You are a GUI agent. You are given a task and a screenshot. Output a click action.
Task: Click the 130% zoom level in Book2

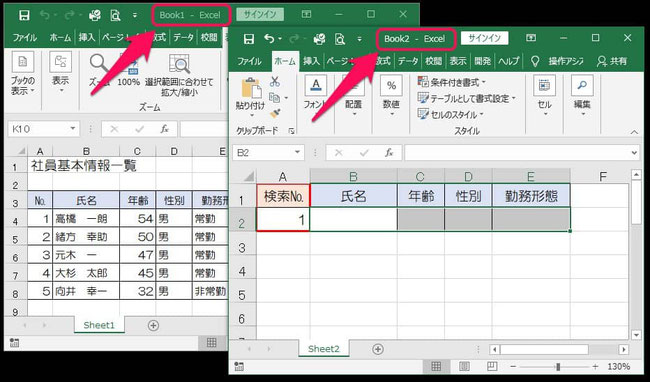[619, 367]
